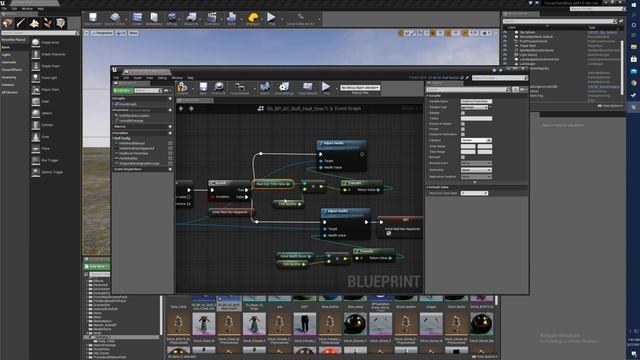Open Cinematics in main toolbar

pyautogui.click(x=212, y=19)
